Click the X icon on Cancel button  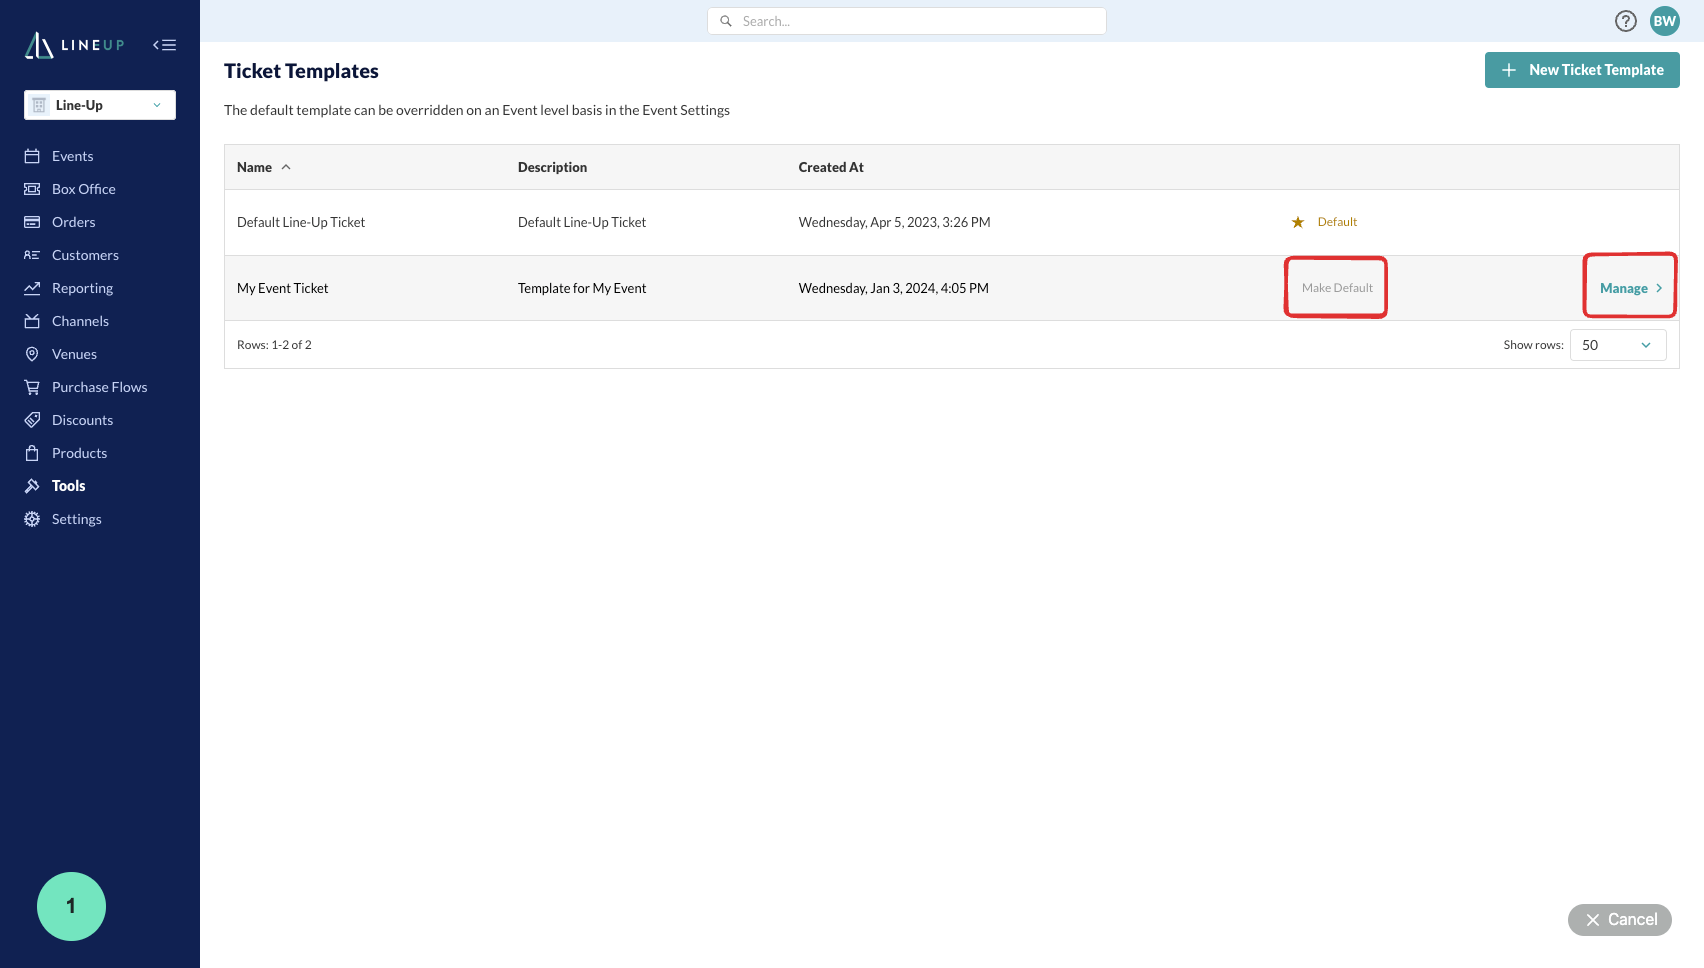tap(1593, 920)
